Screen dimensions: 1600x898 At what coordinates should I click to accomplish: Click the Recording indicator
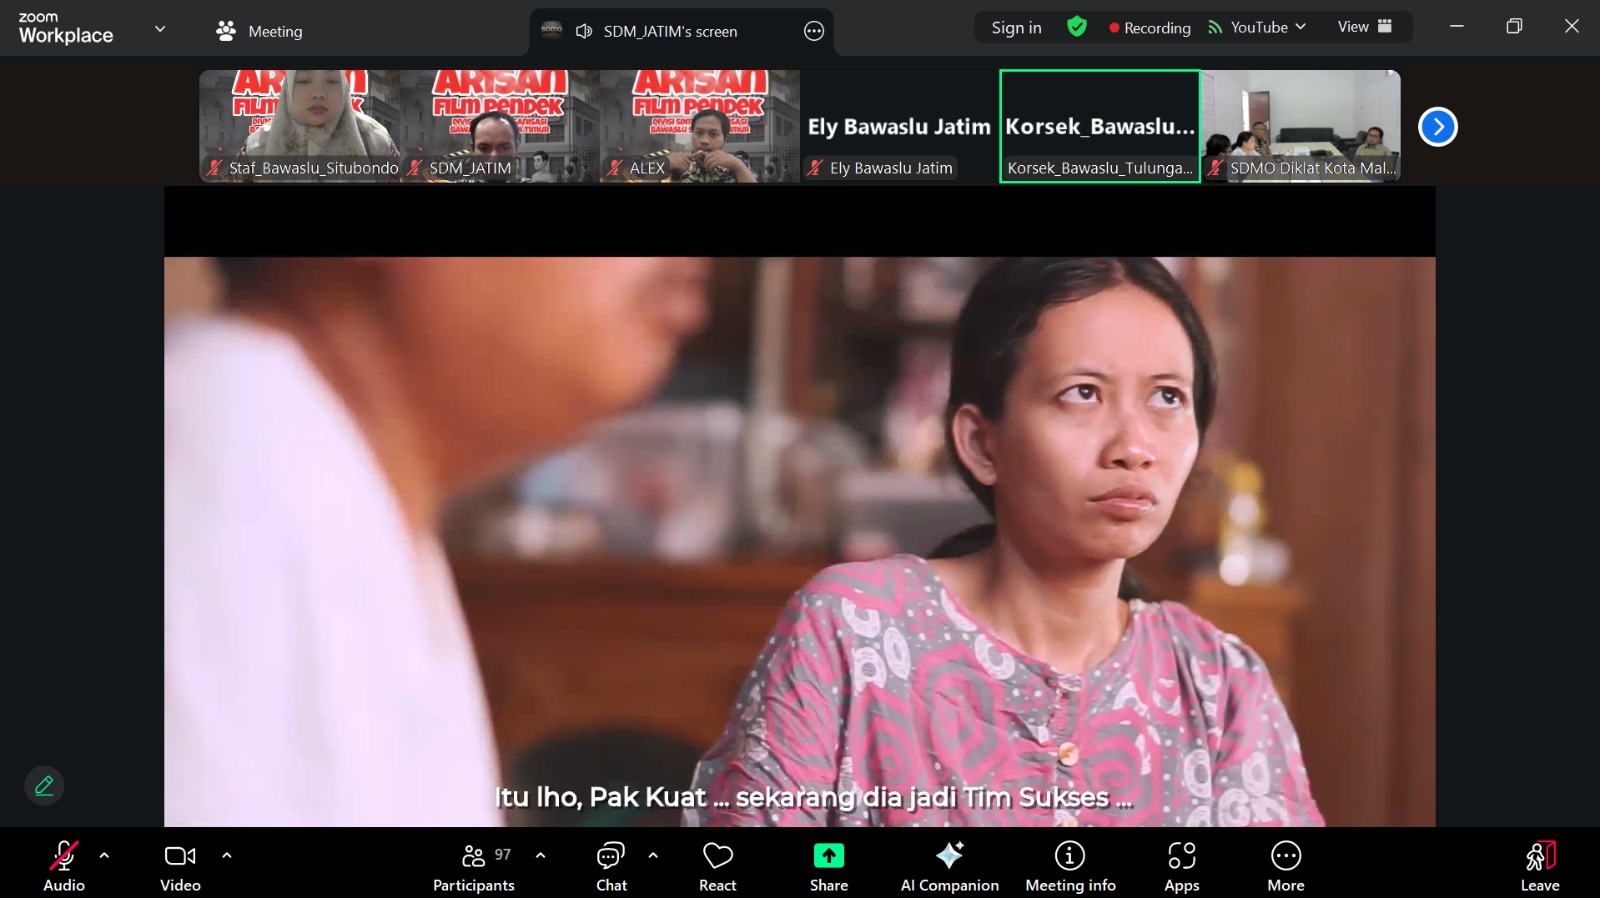tap(1150, 28)
